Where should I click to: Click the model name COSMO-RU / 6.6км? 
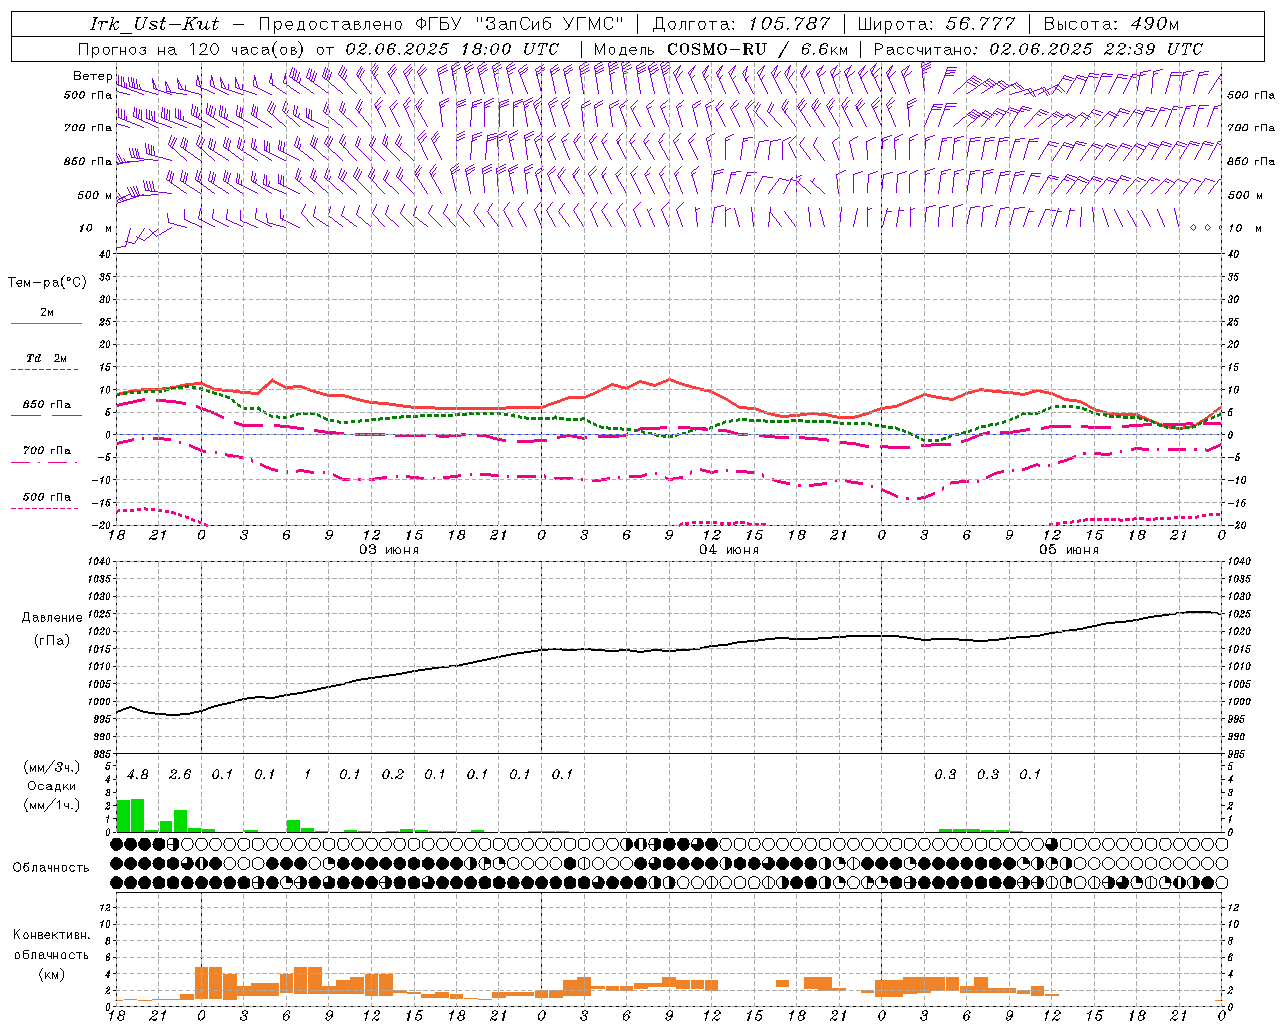tap(757, 48)
